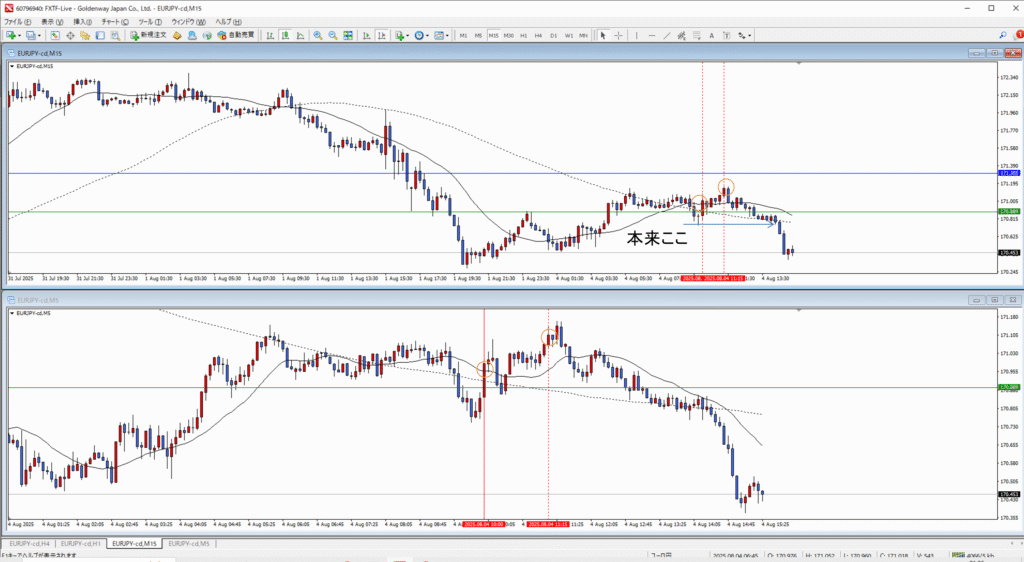1024x562 pixels.
Task: Open the ツール menu
Action: point(150,22)
